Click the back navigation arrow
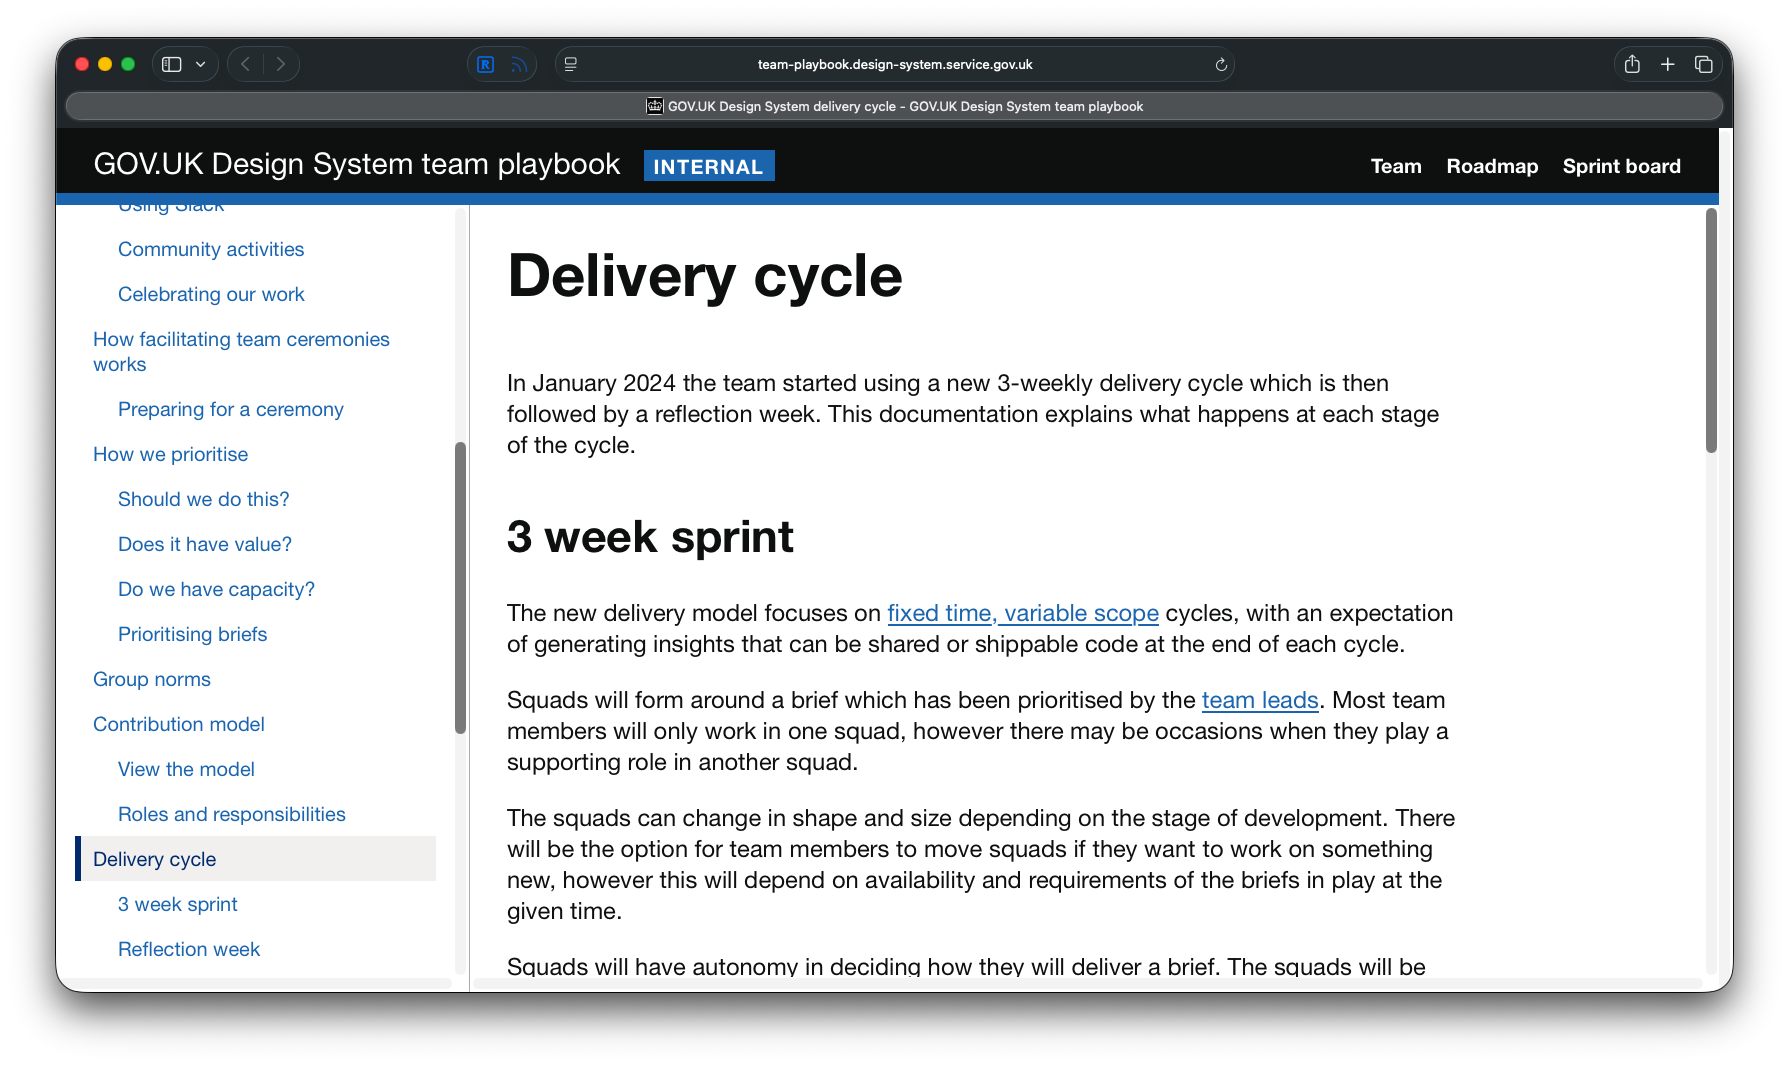This screenshot has height=1066, width=1789. coord(245,63)
